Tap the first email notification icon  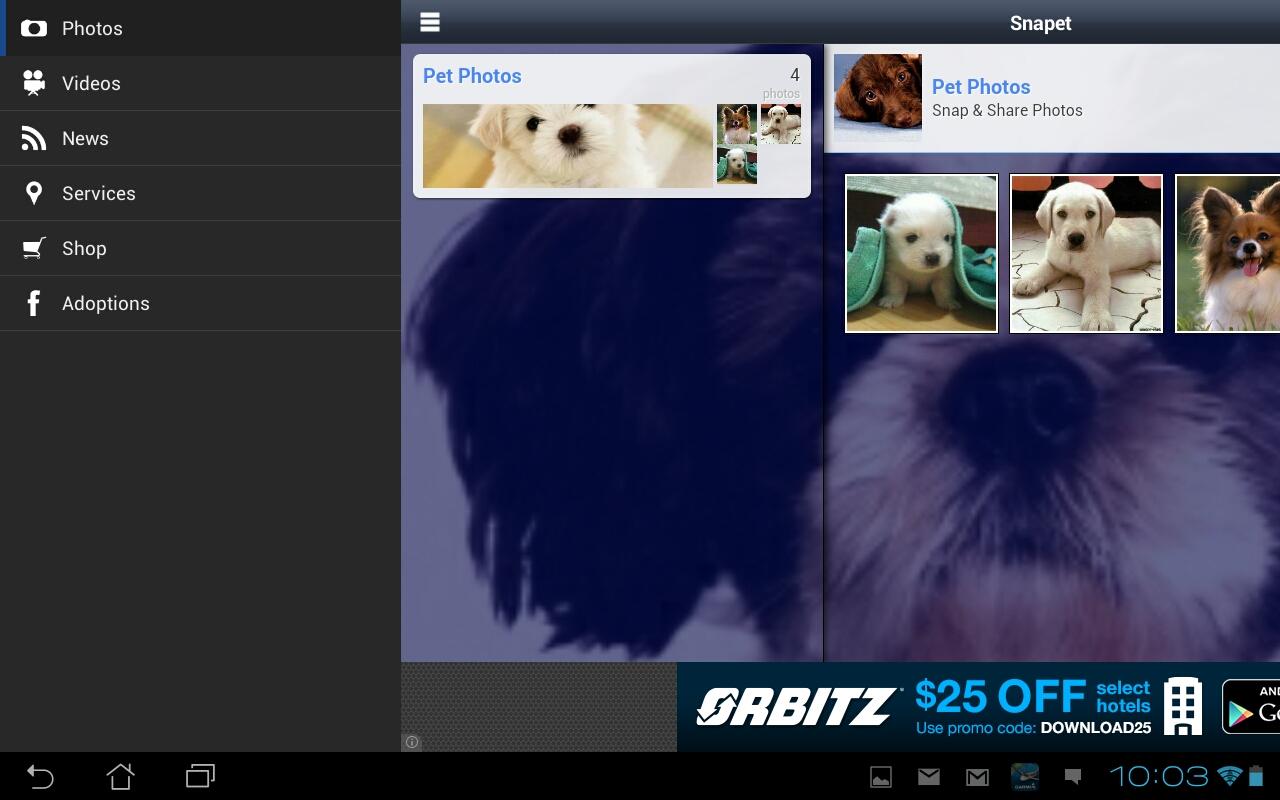point(929,776)
